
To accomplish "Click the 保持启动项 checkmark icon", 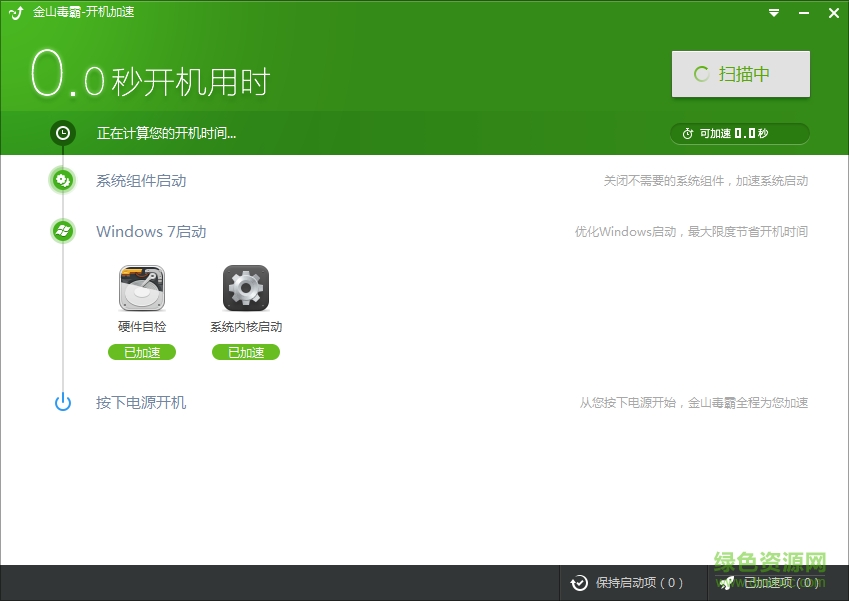I will click(x=579, y=583).
